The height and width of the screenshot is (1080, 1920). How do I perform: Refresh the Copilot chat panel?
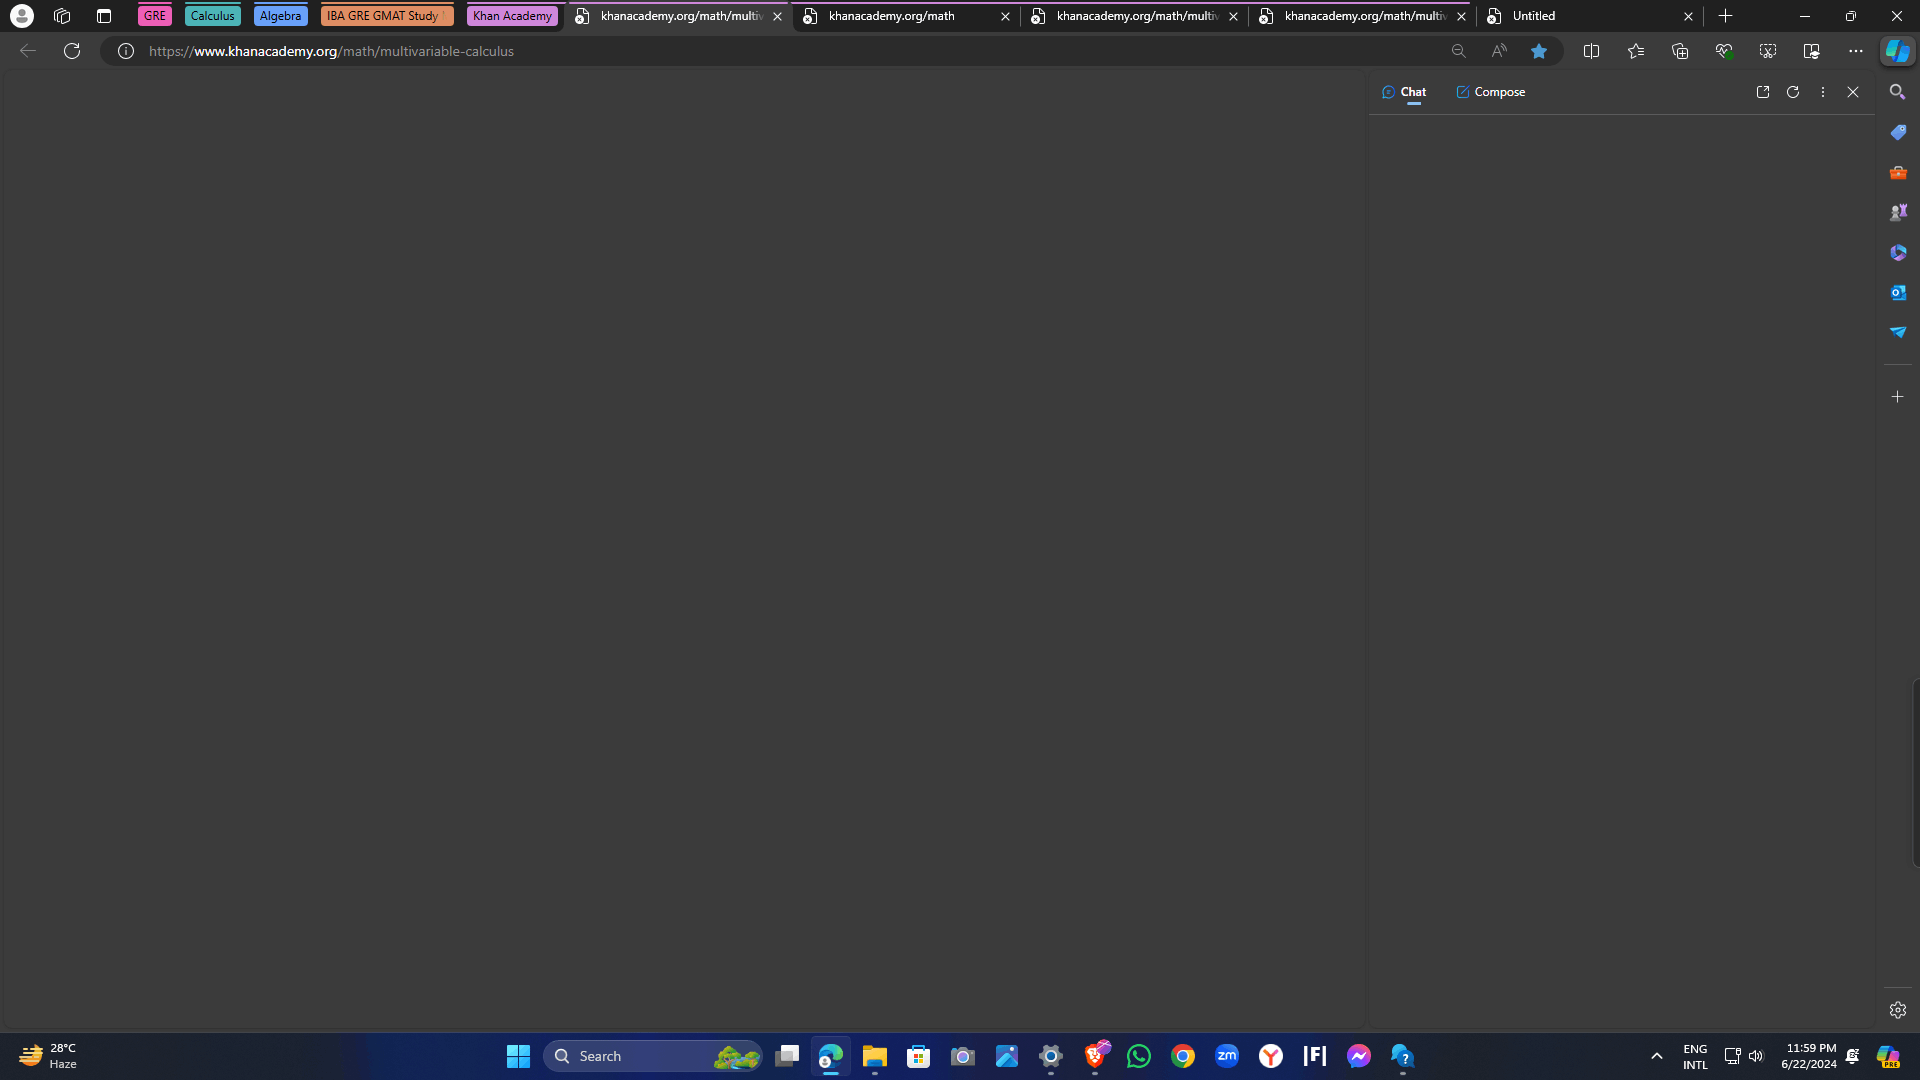tap(1792, 92)
